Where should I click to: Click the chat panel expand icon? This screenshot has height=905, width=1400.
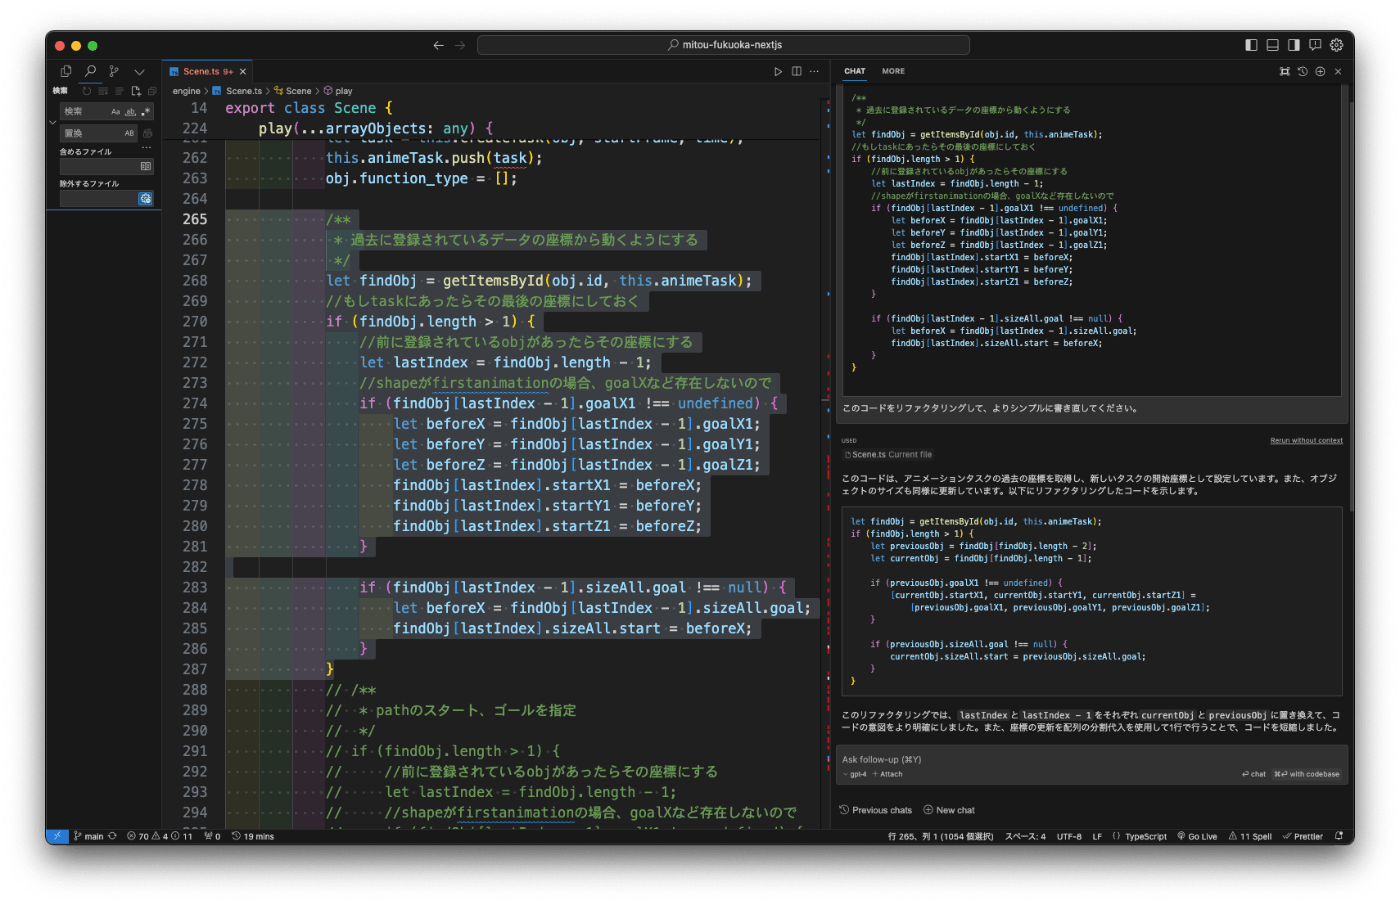1285,72
